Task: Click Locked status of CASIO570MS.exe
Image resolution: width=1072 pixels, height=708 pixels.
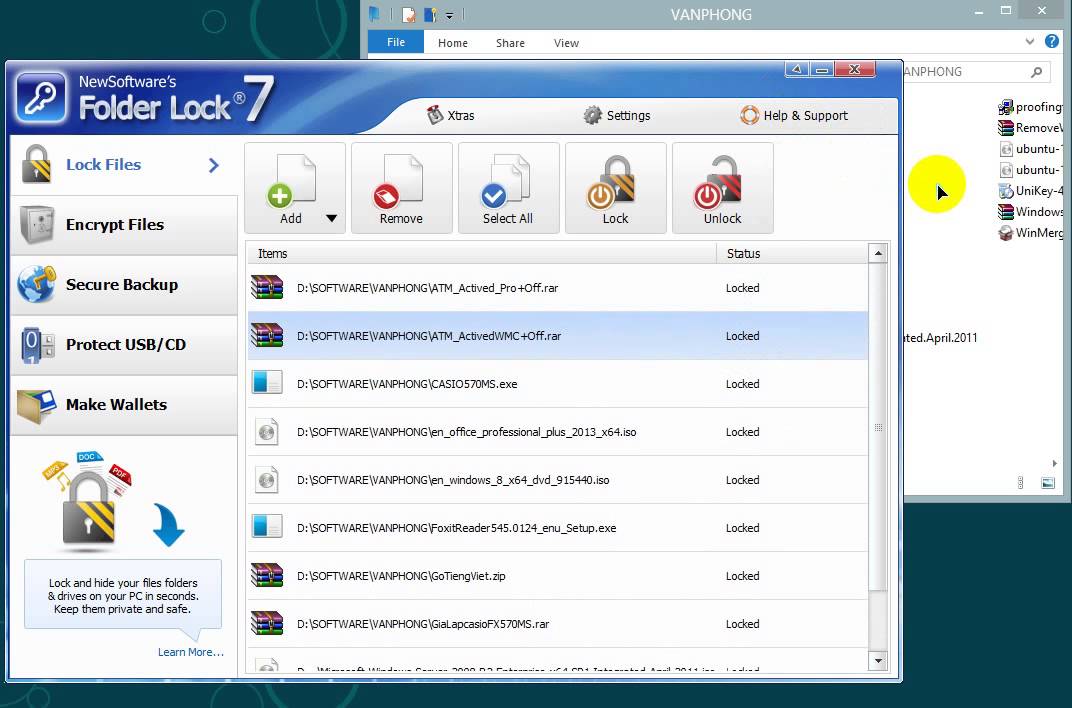Action: pos(742,384)
